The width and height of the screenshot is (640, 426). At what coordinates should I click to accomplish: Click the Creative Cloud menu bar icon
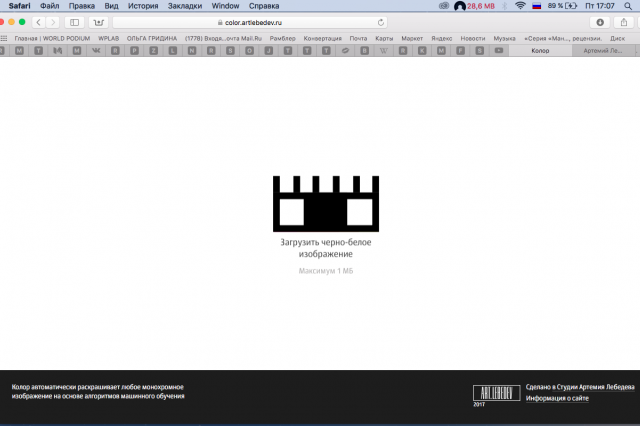pos(444,6)
